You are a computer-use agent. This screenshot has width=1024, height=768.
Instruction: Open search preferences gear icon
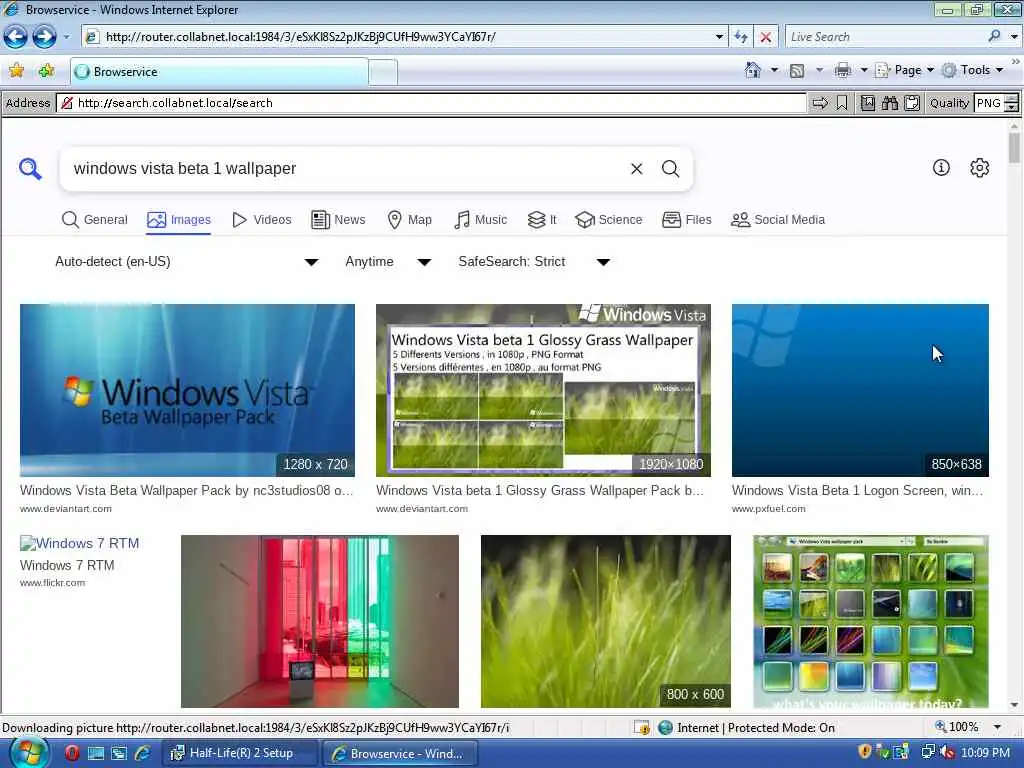click(x=979, y=168)
